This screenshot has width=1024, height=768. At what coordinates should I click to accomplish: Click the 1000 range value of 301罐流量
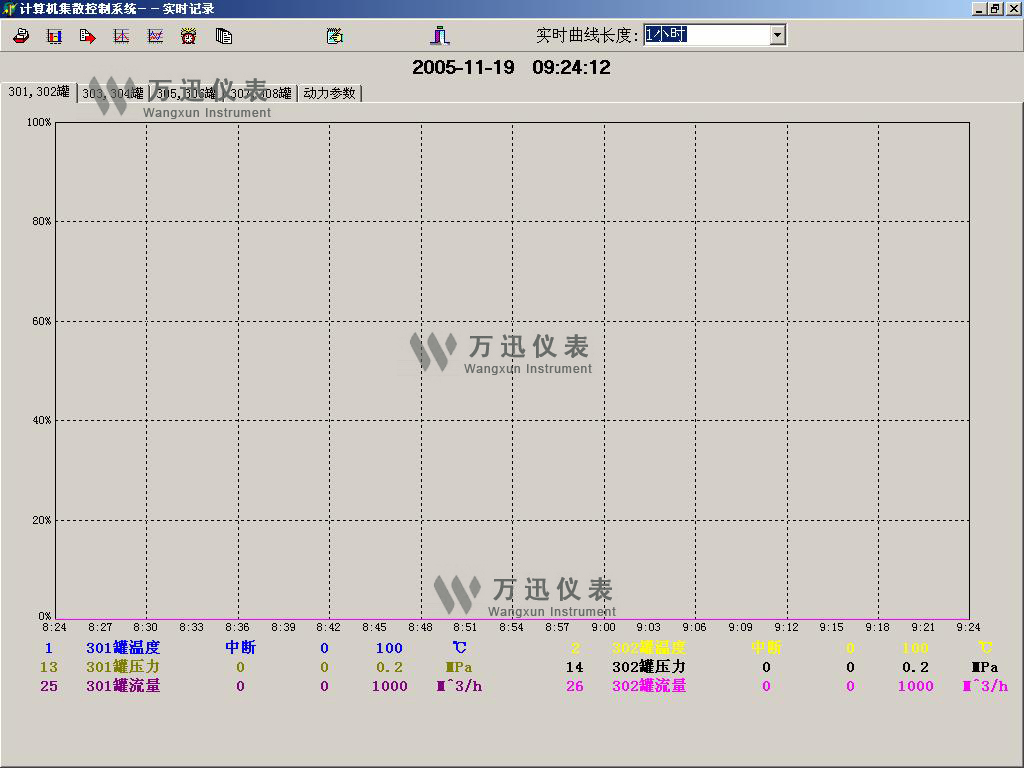pos(389,686)
